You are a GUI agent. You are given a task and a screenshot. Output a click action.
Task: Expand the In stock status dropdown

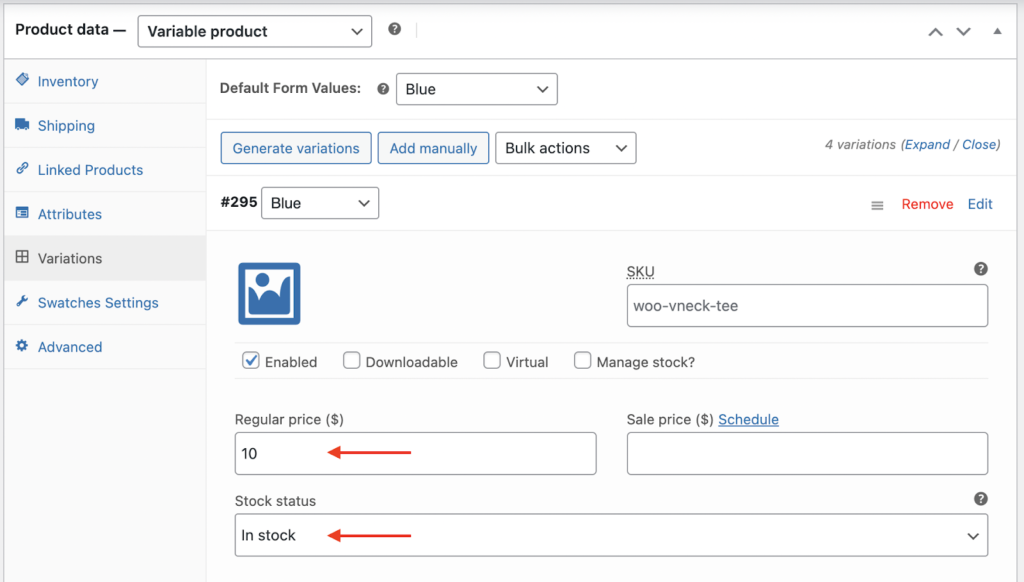click(x=611, y=535)
